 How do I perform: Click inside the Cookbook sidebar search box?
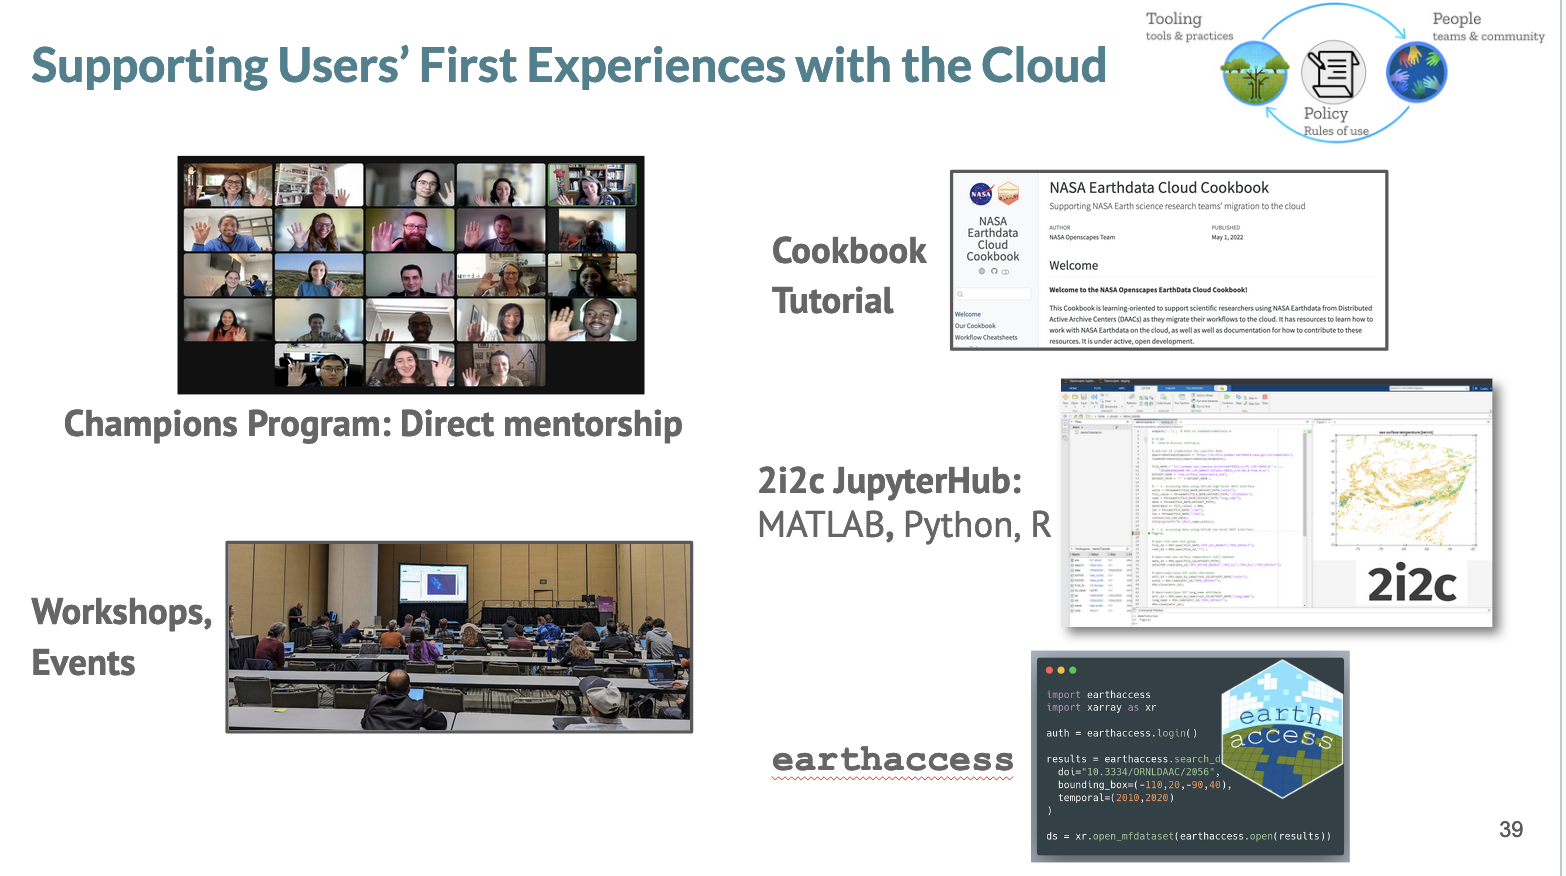[992, 293]
